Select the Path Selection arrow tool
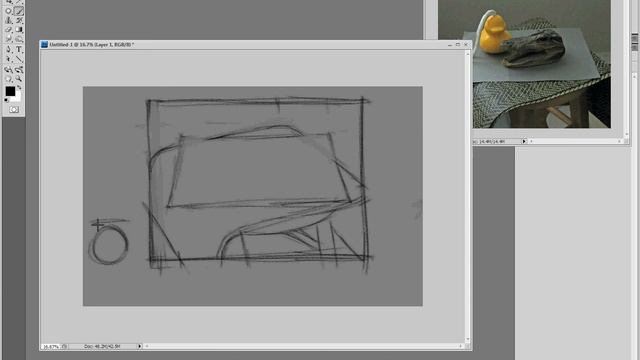The image size is (640, 360). pyautogui.click(x=8, y=59)
